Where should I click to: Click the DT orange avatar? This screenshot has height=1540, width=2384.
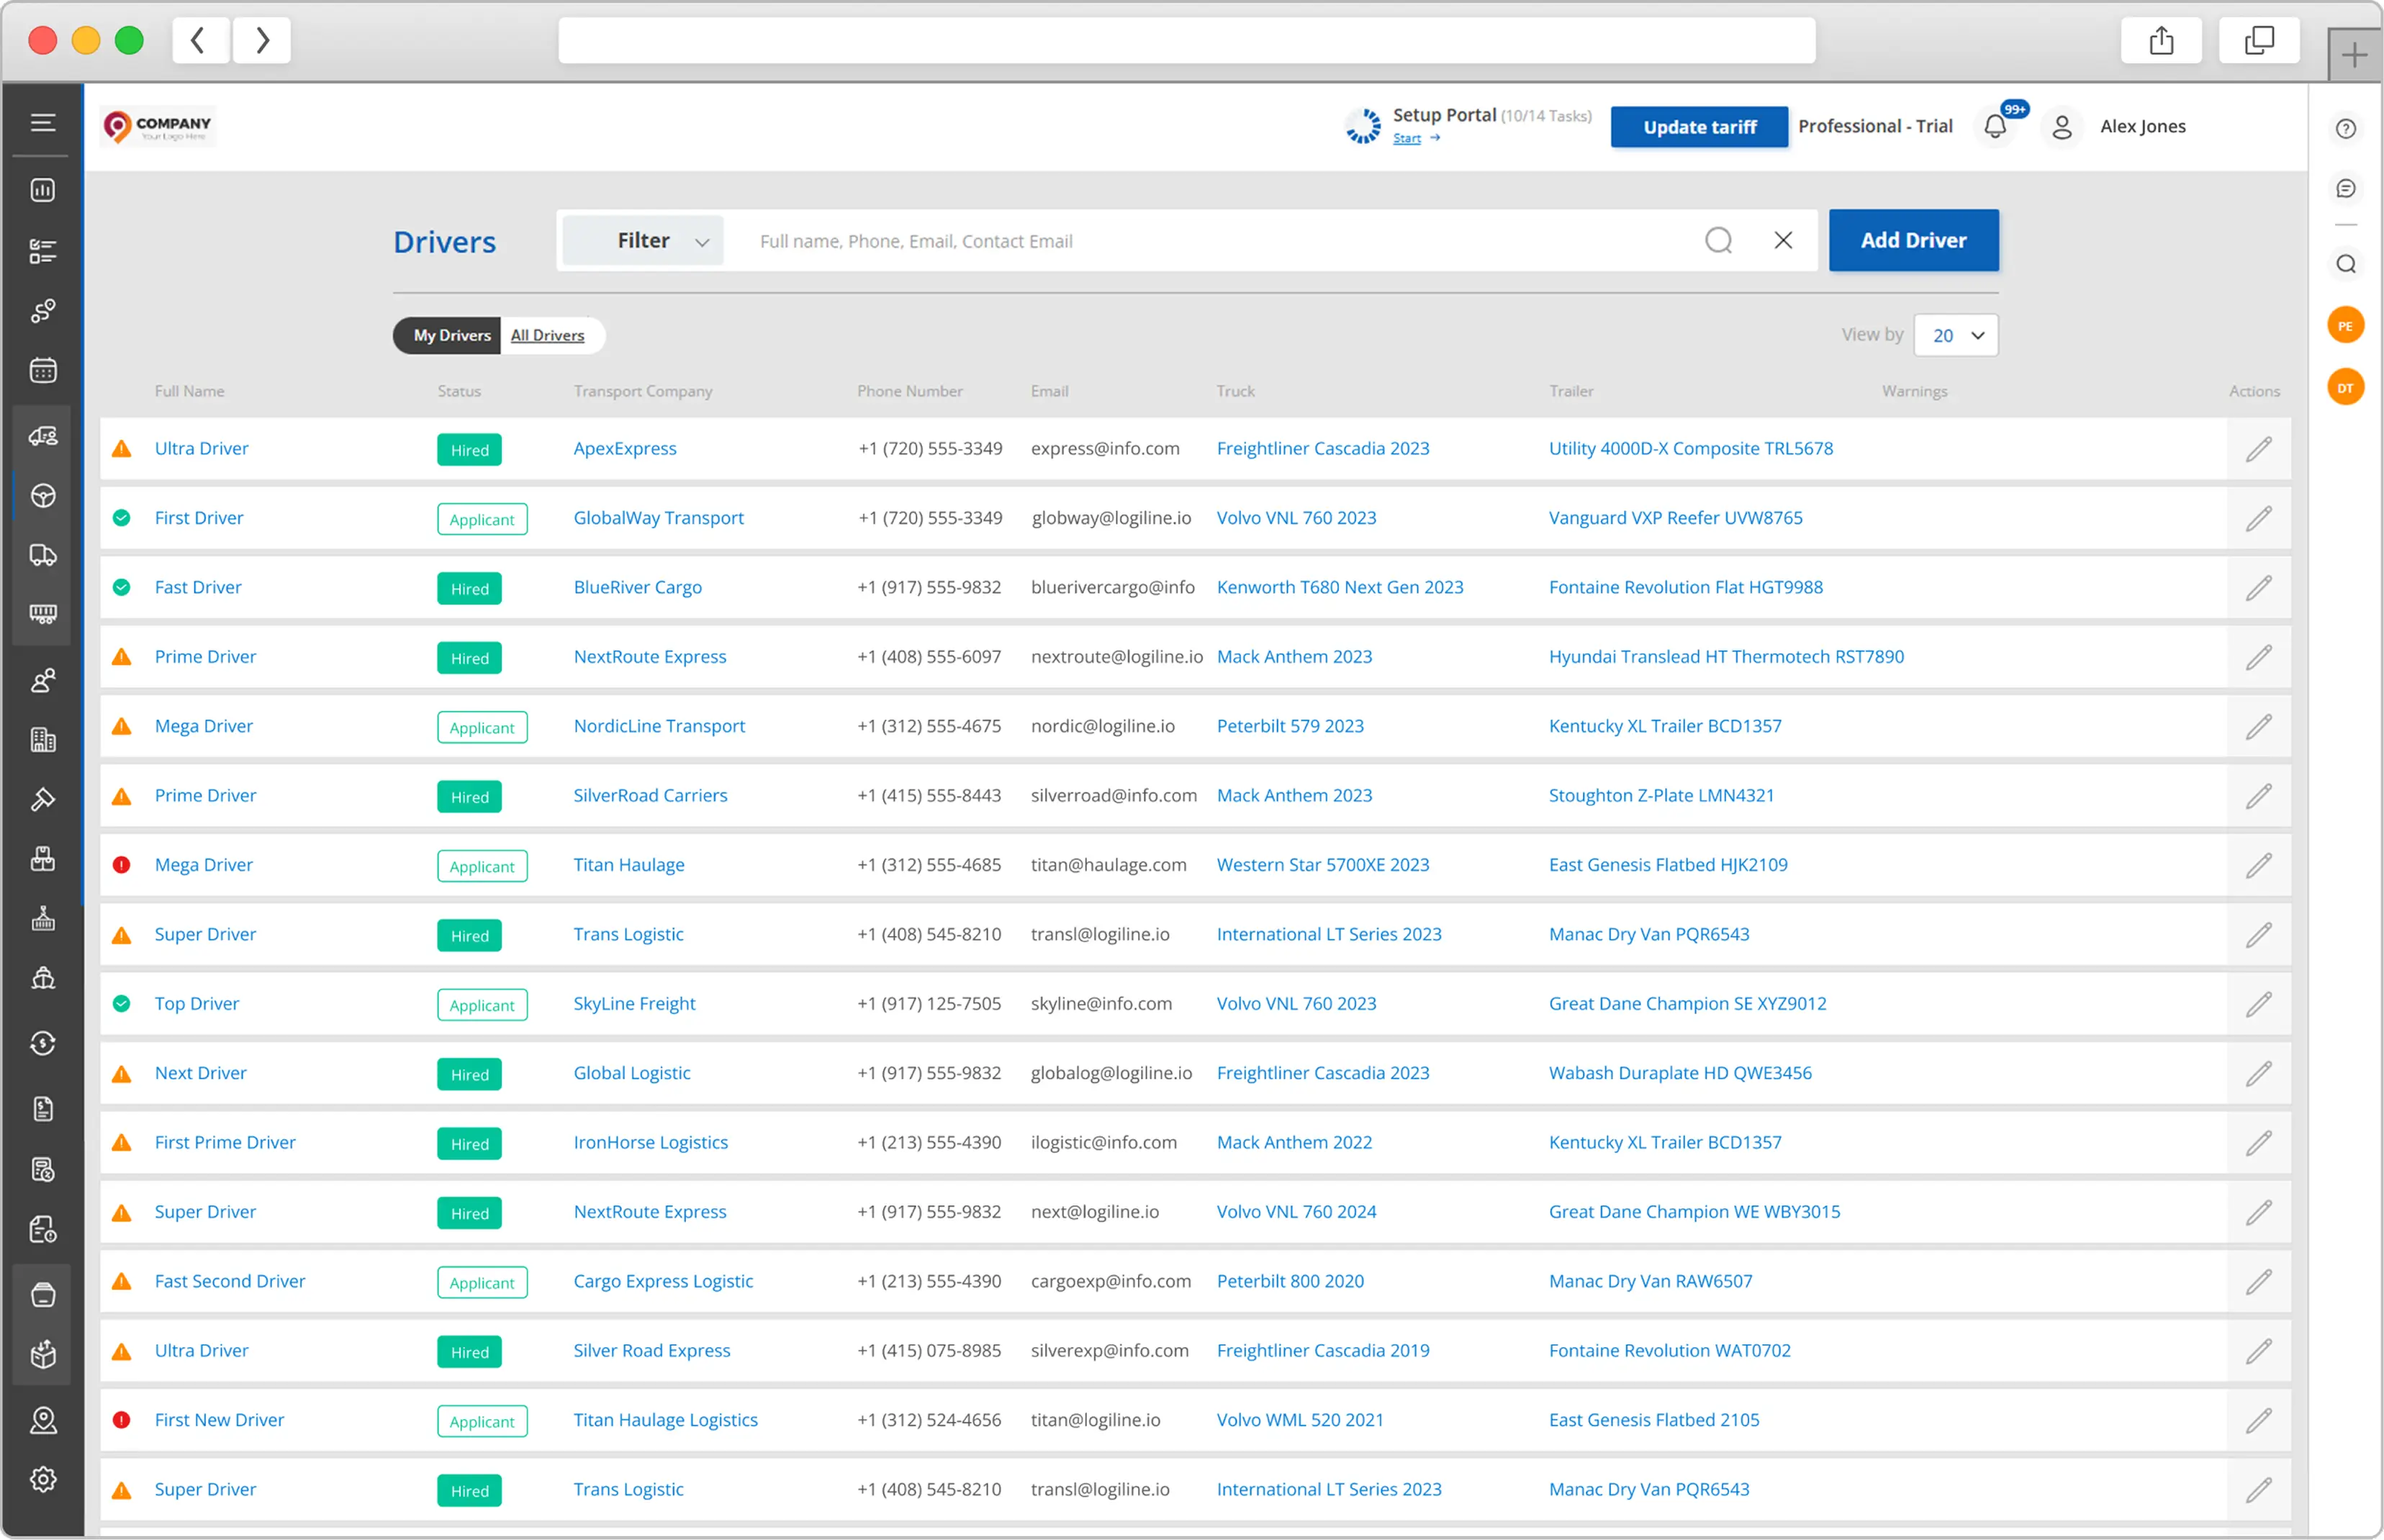(x=2345, y=387)
